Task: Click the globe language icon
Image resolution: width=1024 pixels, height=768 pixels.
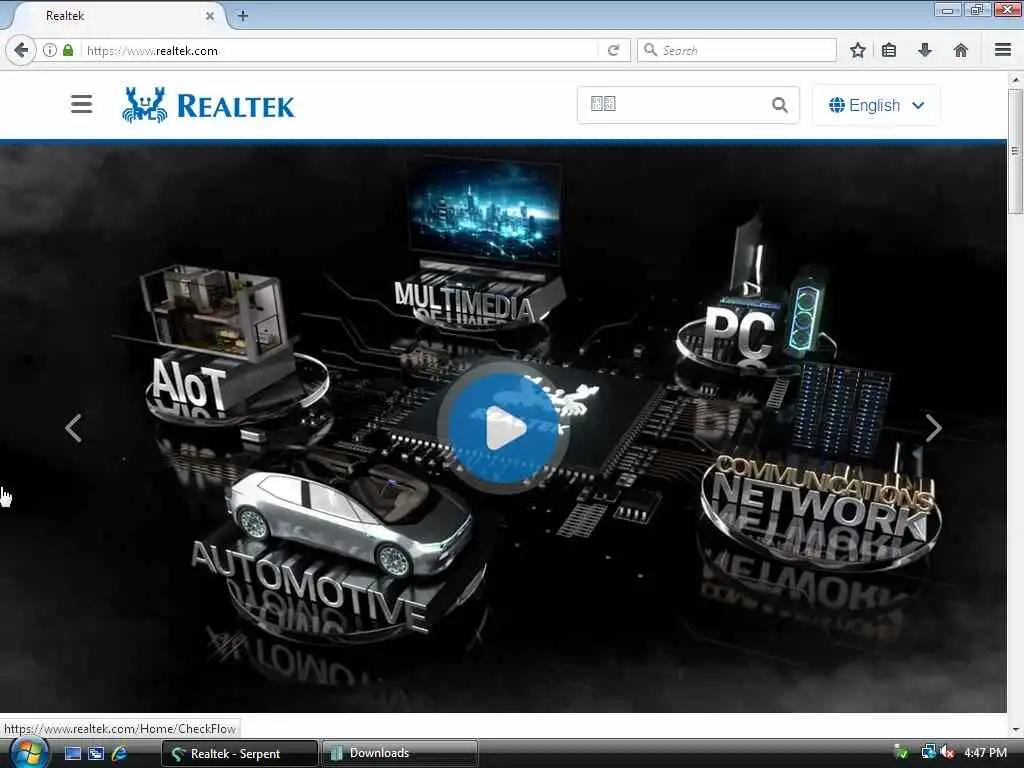Action: [x=837, y=105]
